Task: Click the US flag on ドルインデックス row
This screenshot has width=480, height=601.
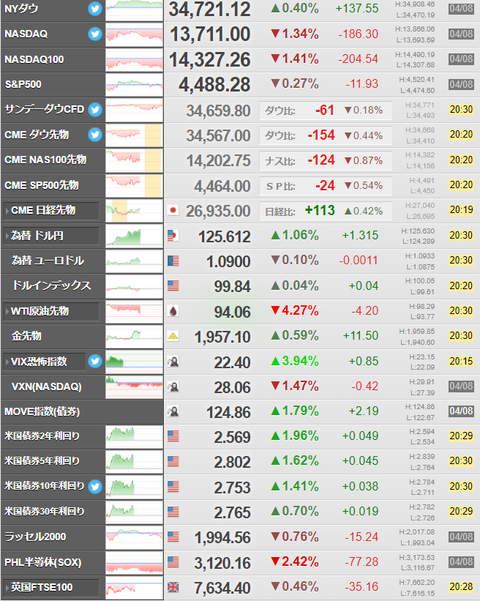Action: coord(173,286)
